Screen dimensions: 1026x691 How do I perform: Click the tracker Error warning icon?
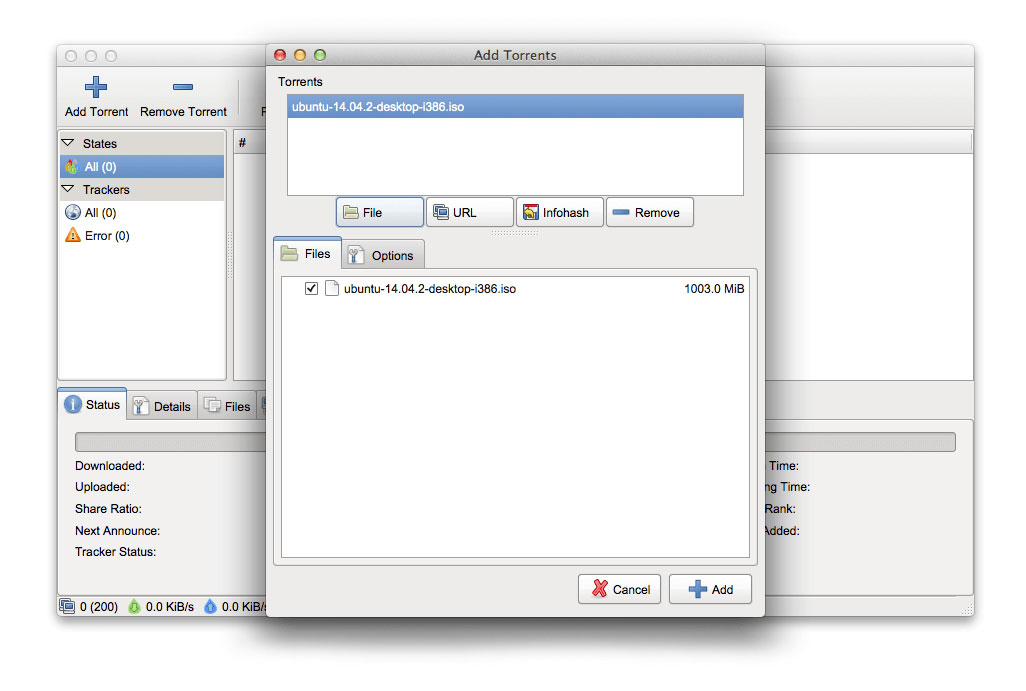(73, 235)
